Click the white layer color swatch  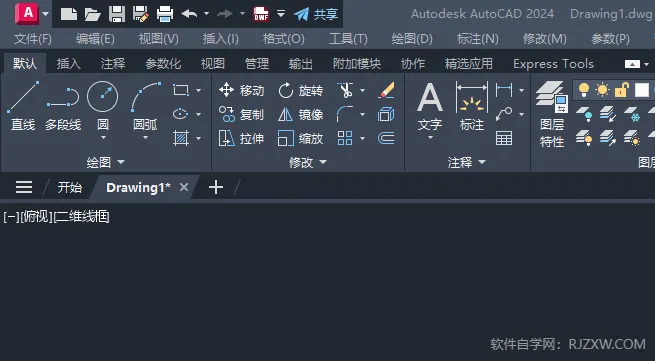(642, 90)
